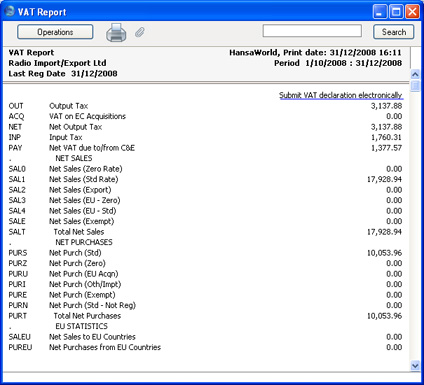Minimize the VAT Report window
The width and height of the screenshot is (424, 385).
(380, 12)
